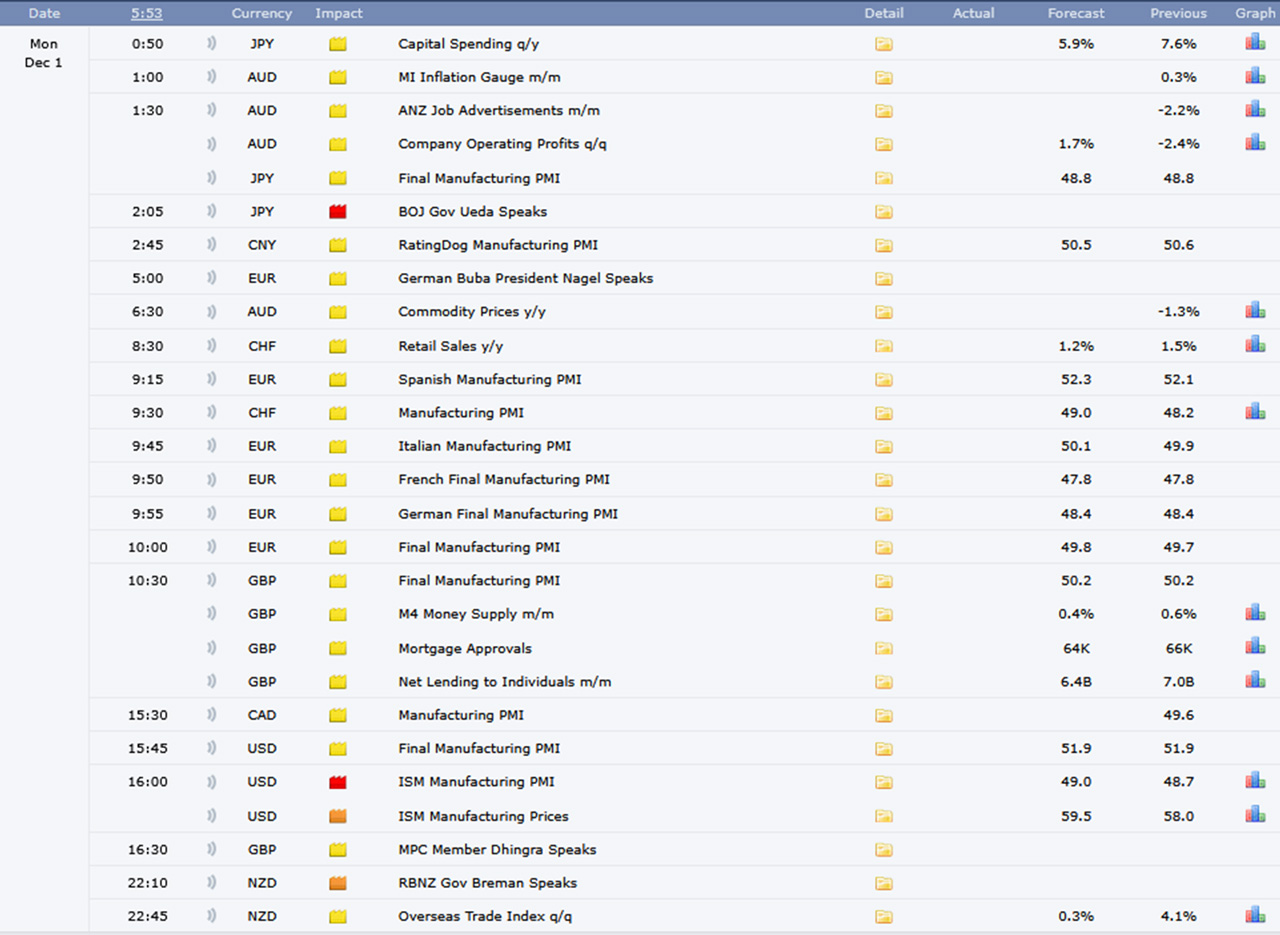Show graph for Mortgage Approvals
The width and height of the screenshot is (1280, 935).
1255,646
